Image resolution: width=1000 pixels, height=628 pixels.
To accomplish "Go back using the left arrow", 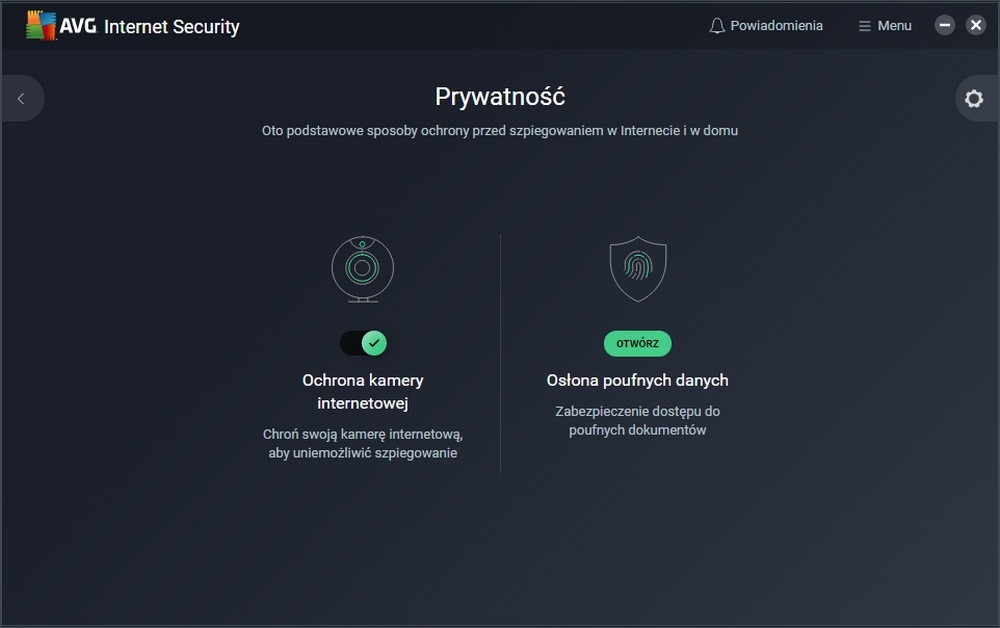I will pos(21,98).
